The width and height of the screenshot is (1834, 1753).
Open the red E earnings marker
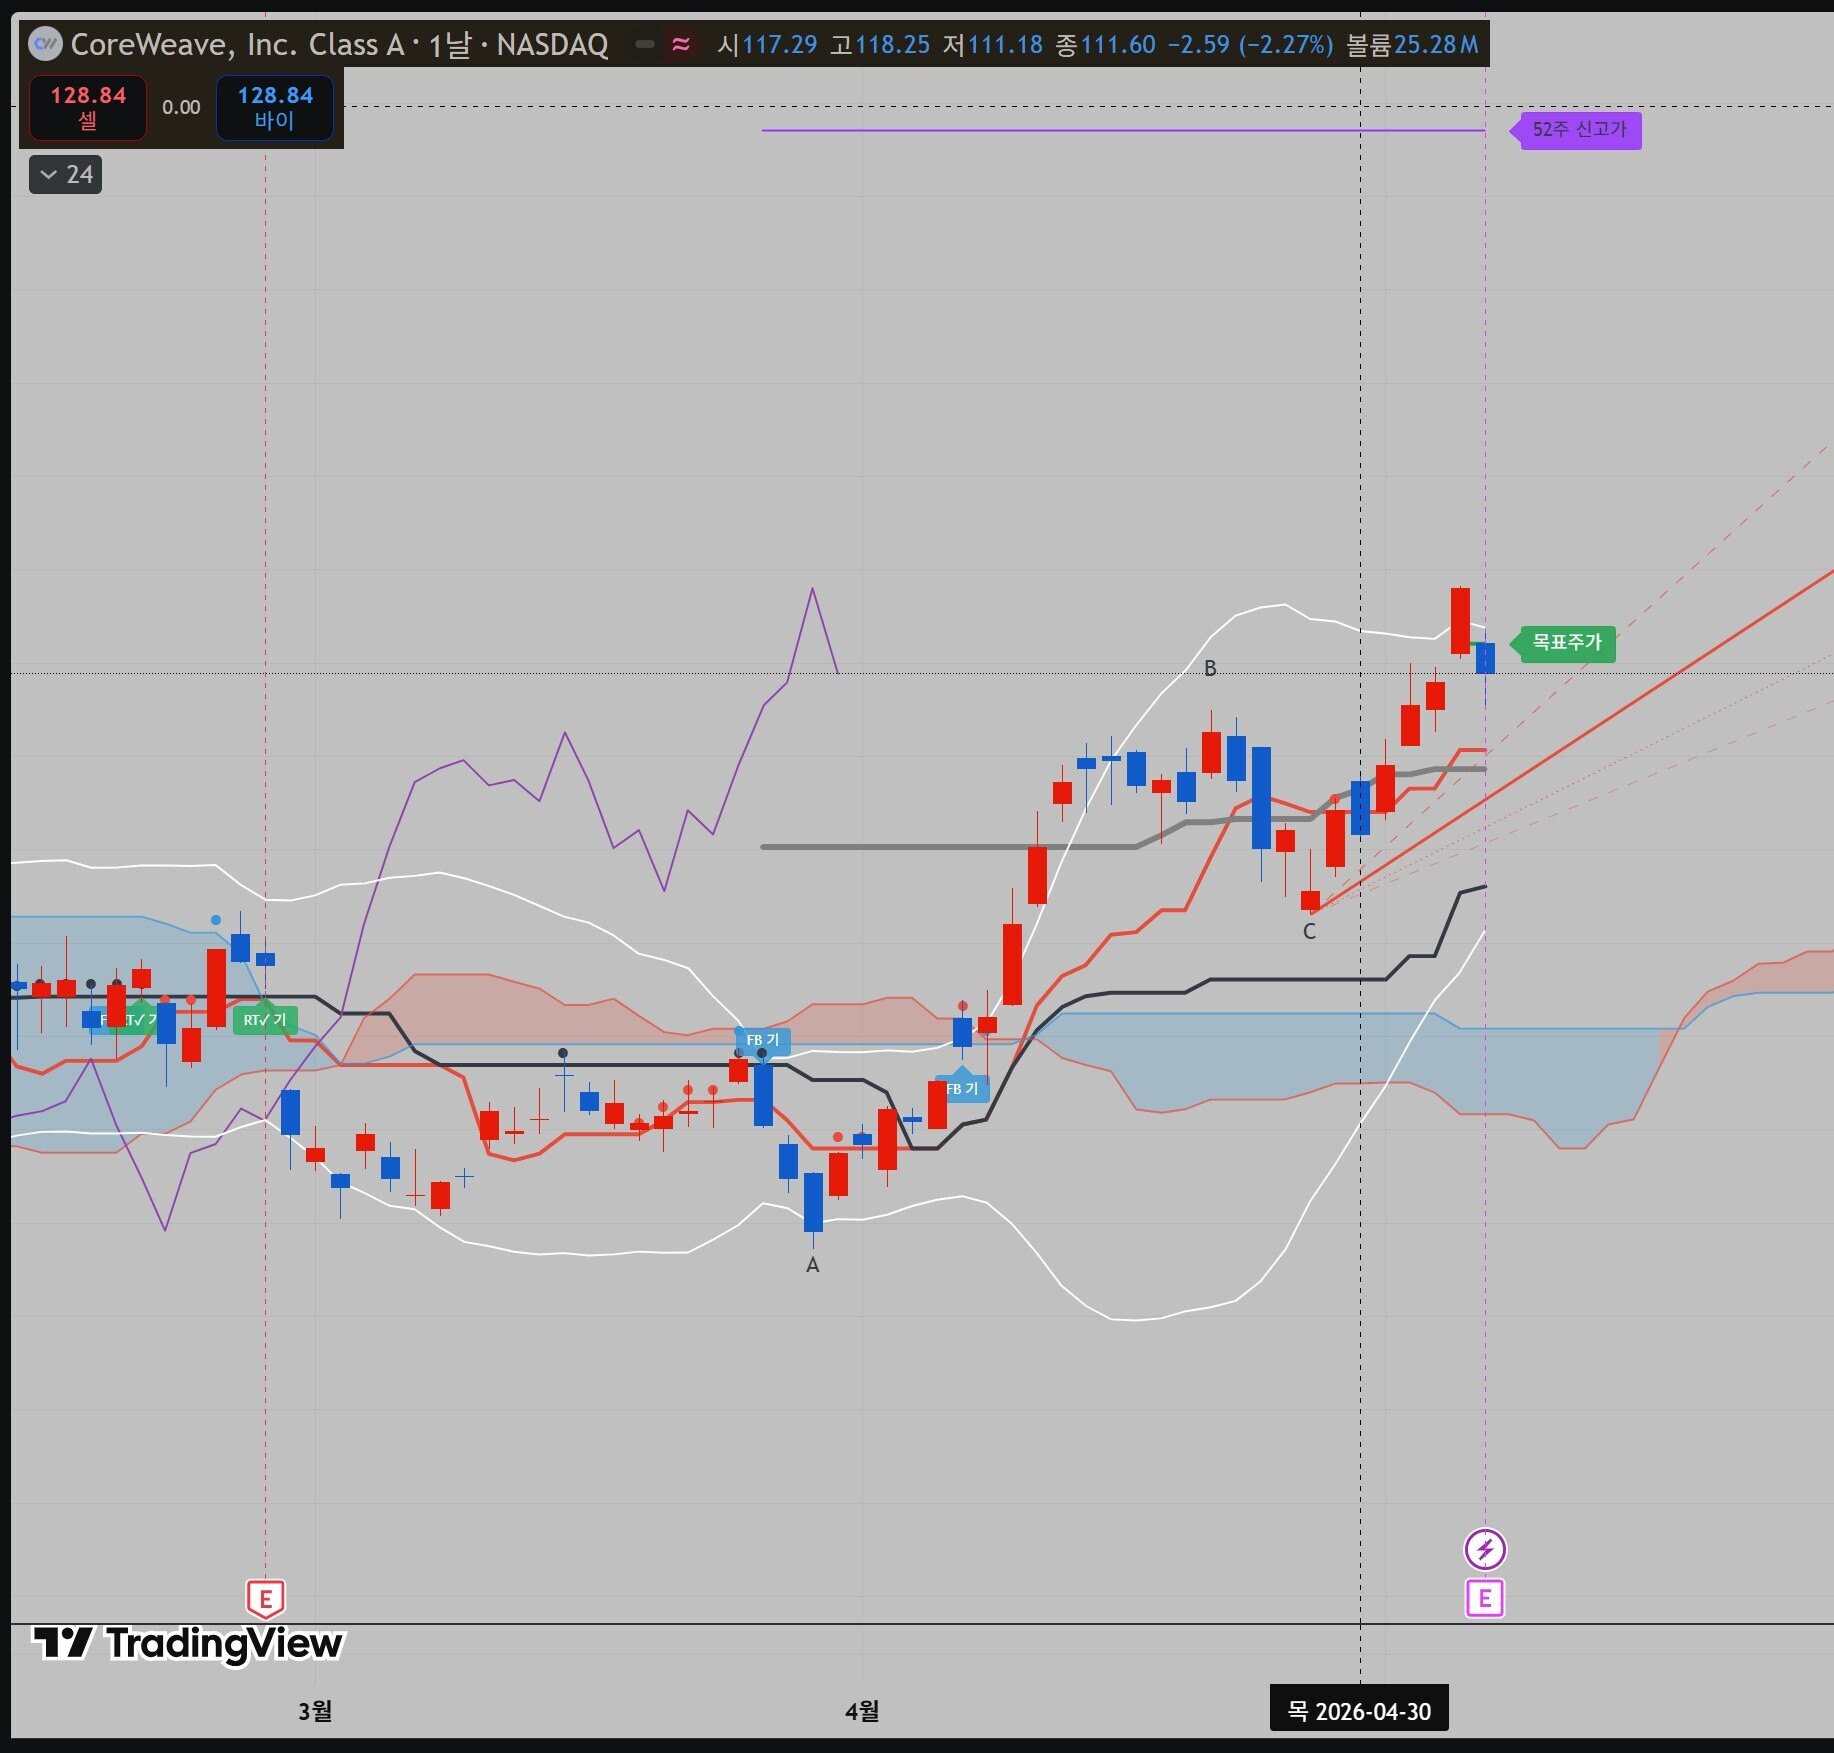265,1599
